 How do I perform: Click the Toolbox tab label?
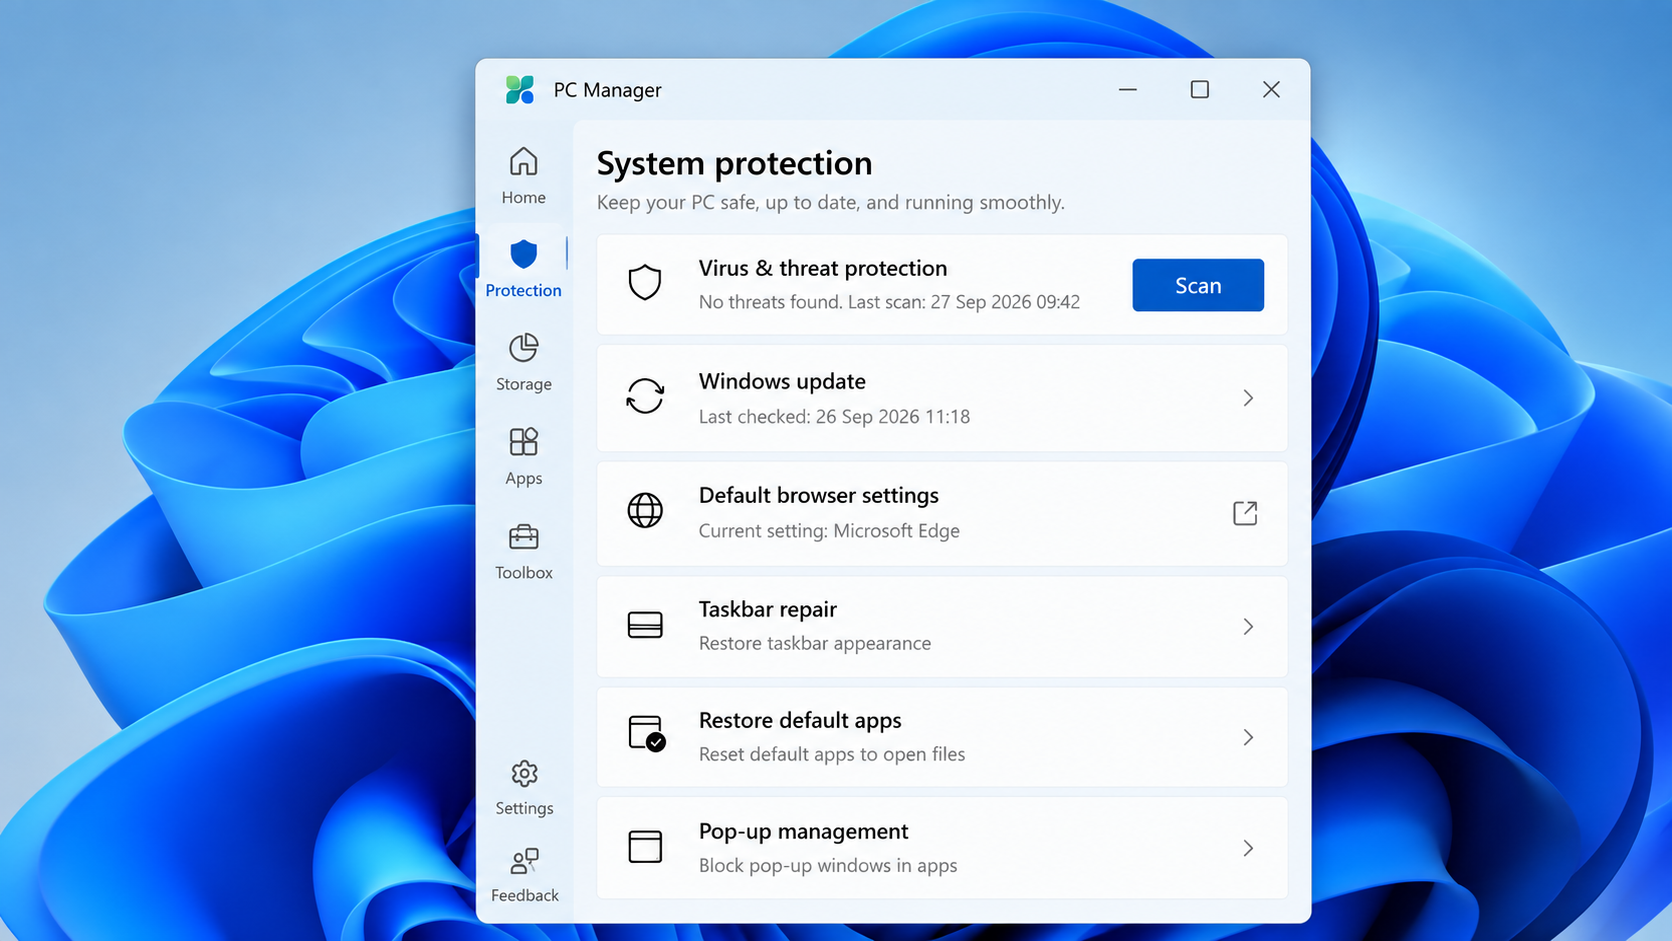point(524,572)
